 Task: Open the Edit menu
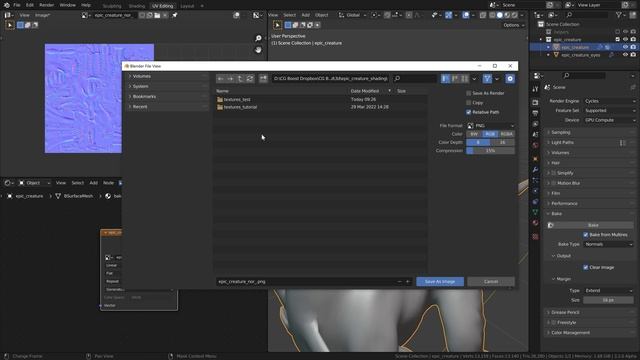(x=30, y=5)
